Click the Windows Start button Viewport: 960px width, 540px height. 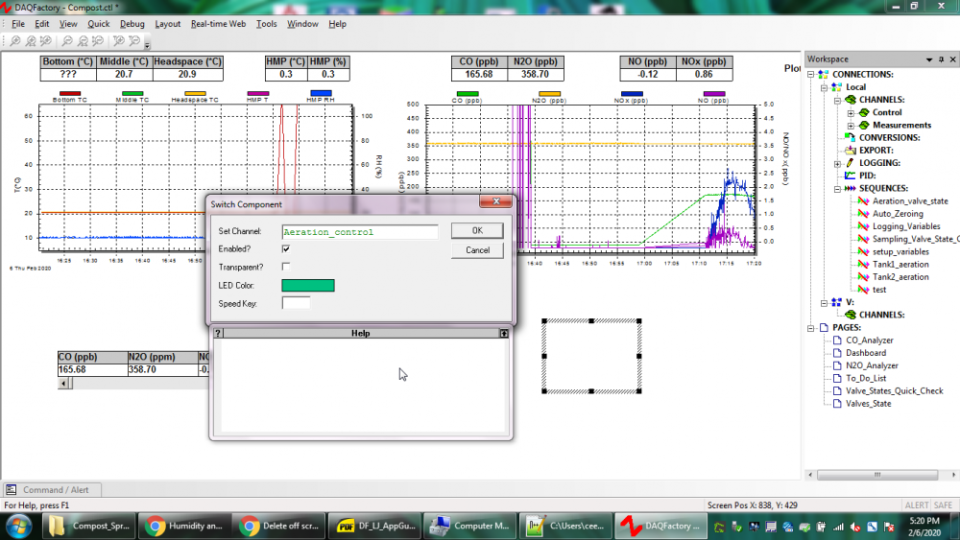click(19, 526)
